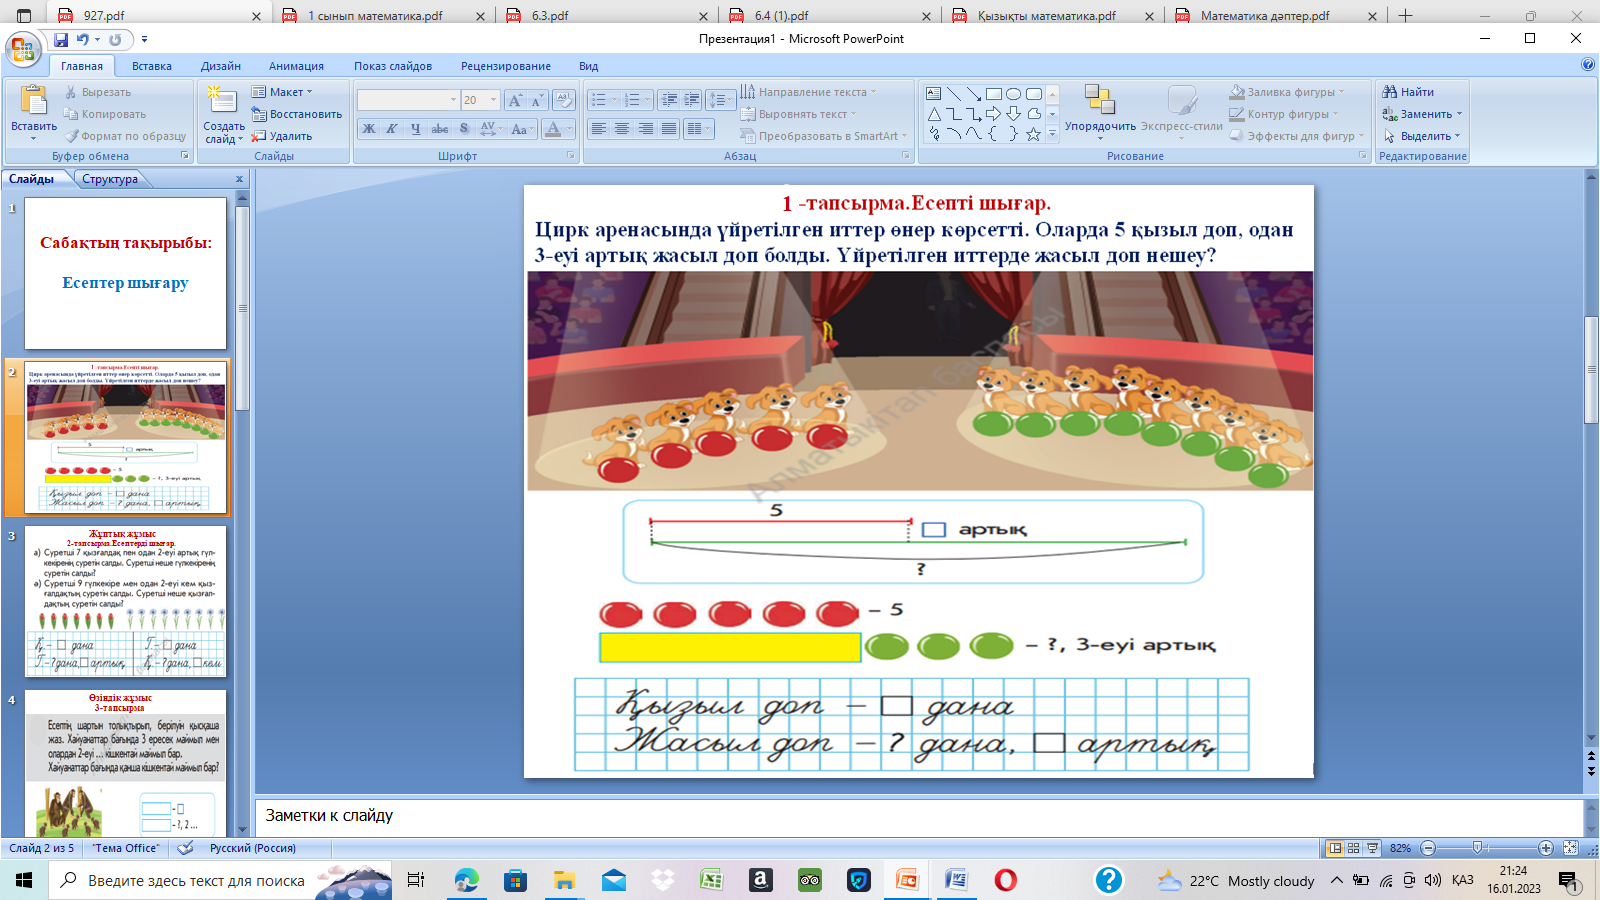Switch to Slide Sorter view
Image resolution: width=1600 pixels, height=900 pixels.
point(1353,848)
